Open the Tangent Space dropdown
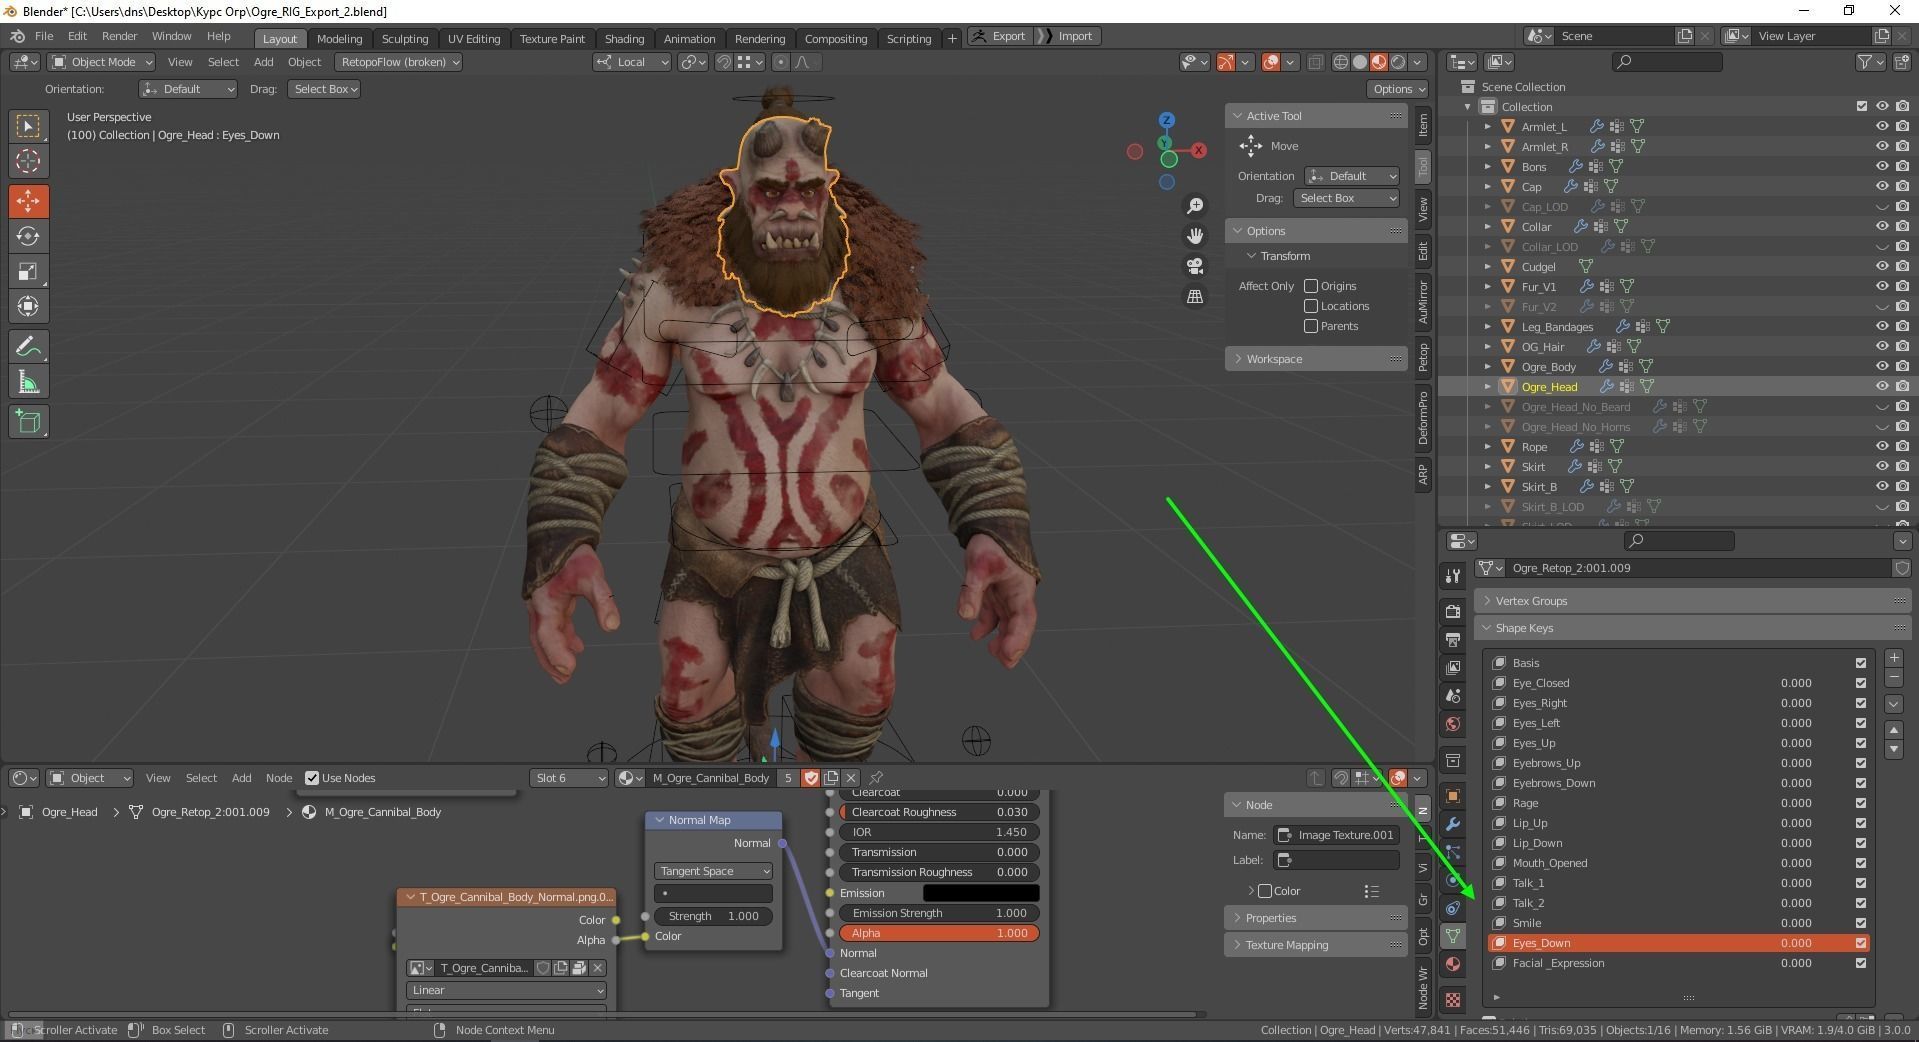Viewport: 1919px width, 1042px height. click(x=713, y=871)
